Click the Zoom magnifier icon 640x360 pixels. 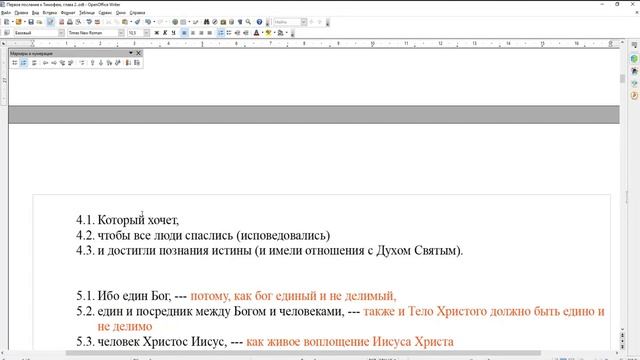pos(248,22)
